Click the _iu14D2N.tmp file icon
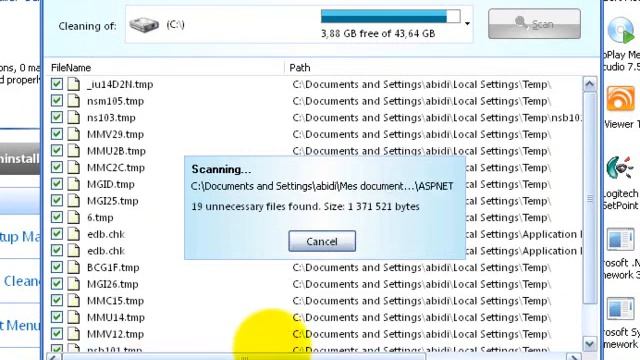 click(x=73, y=84)
